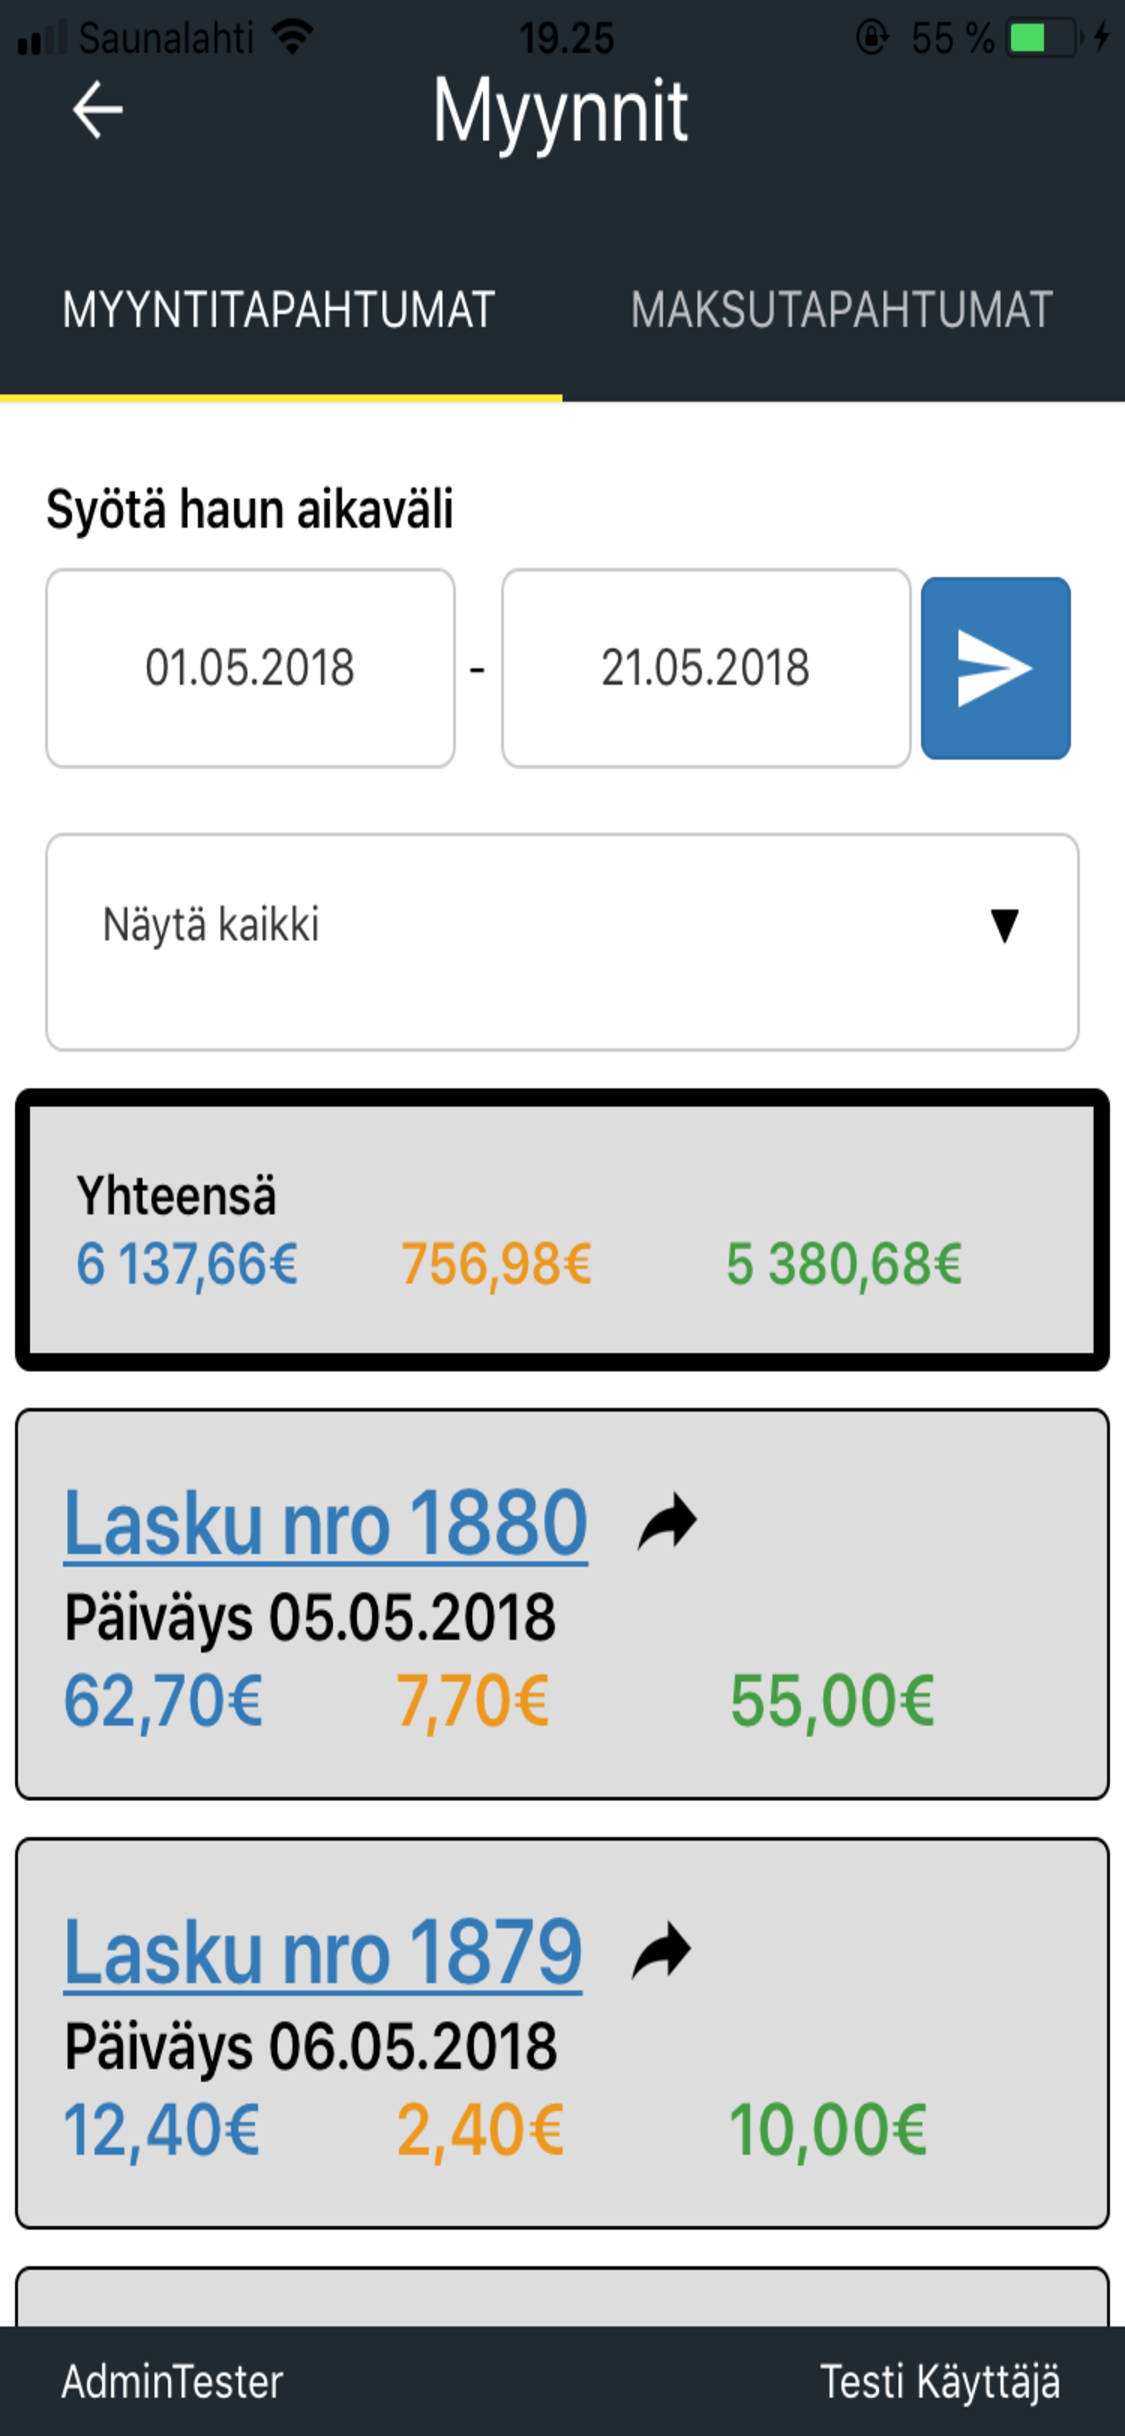This screenshot has height=2436, width=1125.
Task: Tap Testi Käyttäjä in bottom bar
Action: [x=940, y=2382]
